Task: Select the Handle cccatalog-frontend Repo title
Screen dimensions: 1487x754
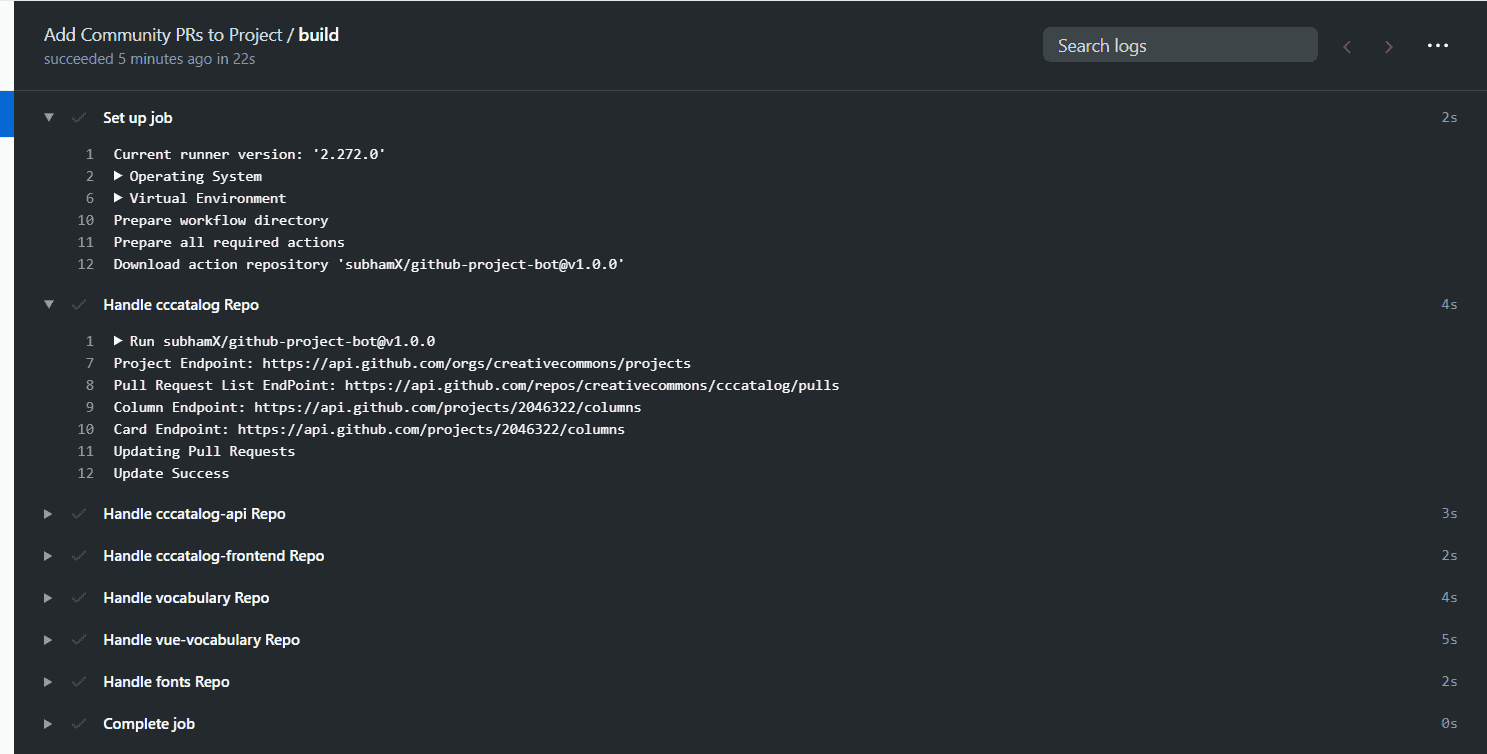Action: click(x=214, y=556)
